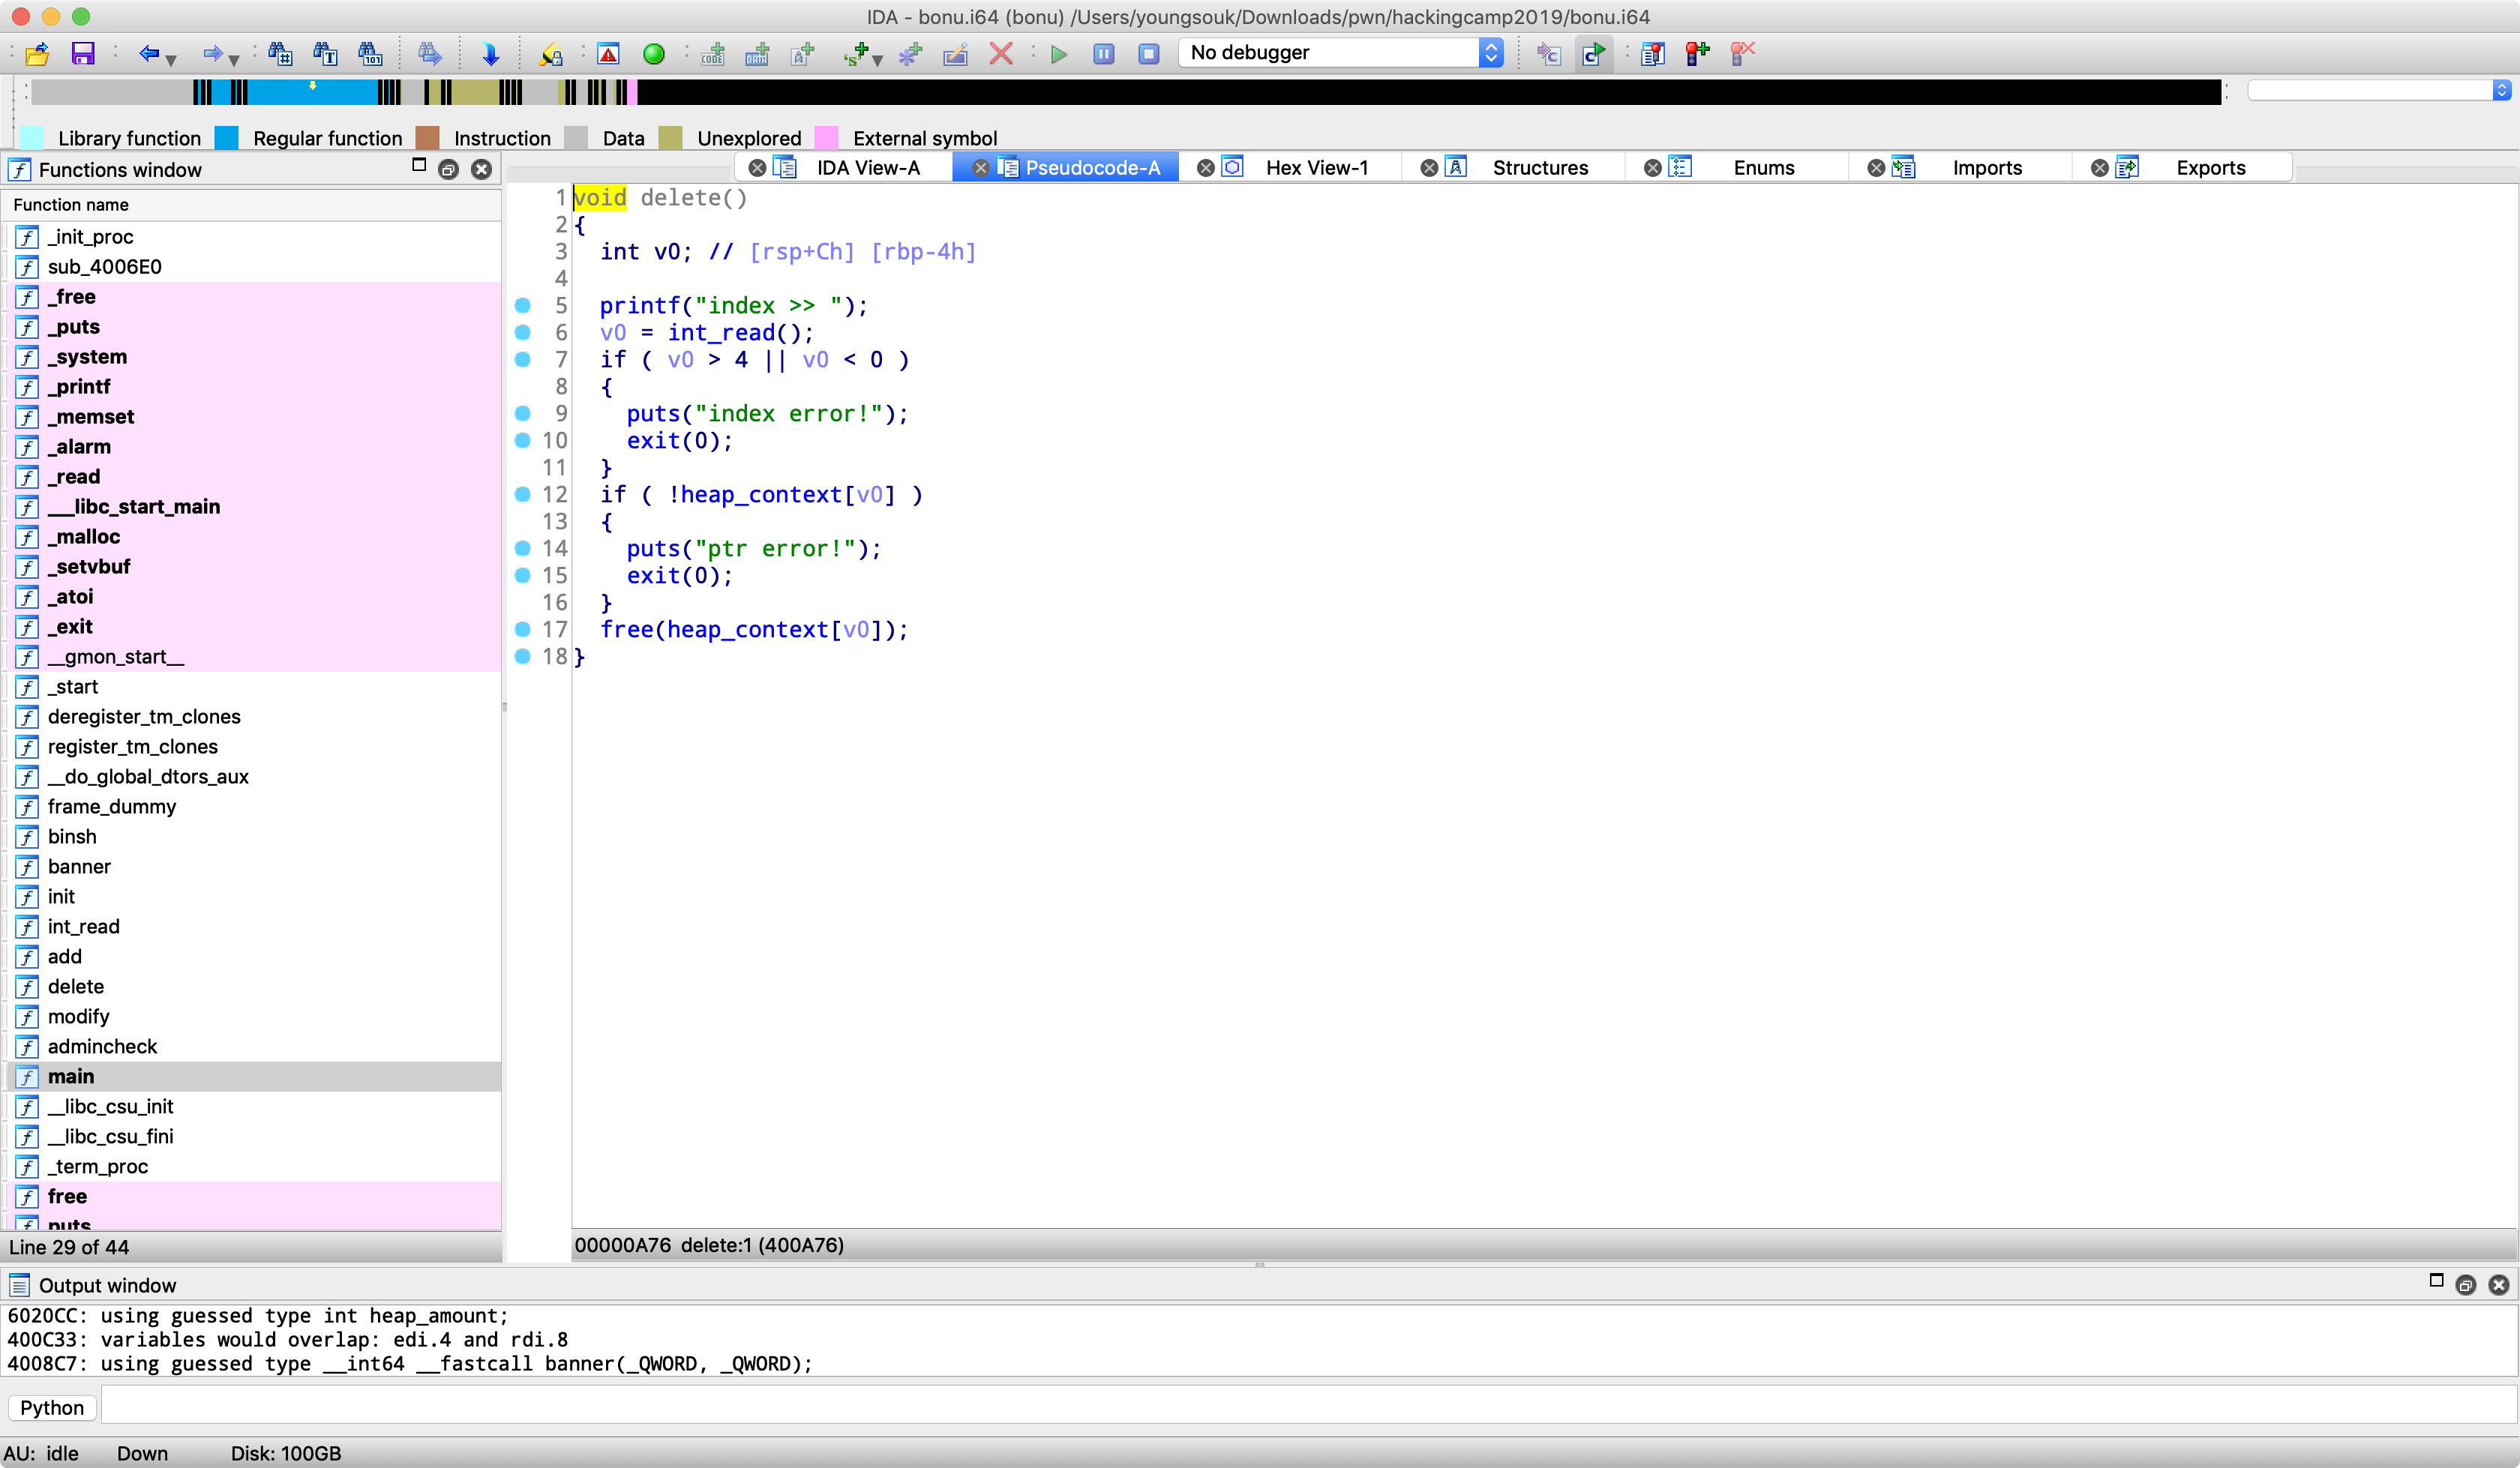Screen dimensions: 2520x1468
Task: Switch to the Imports tab
Action: point(1986,168)
